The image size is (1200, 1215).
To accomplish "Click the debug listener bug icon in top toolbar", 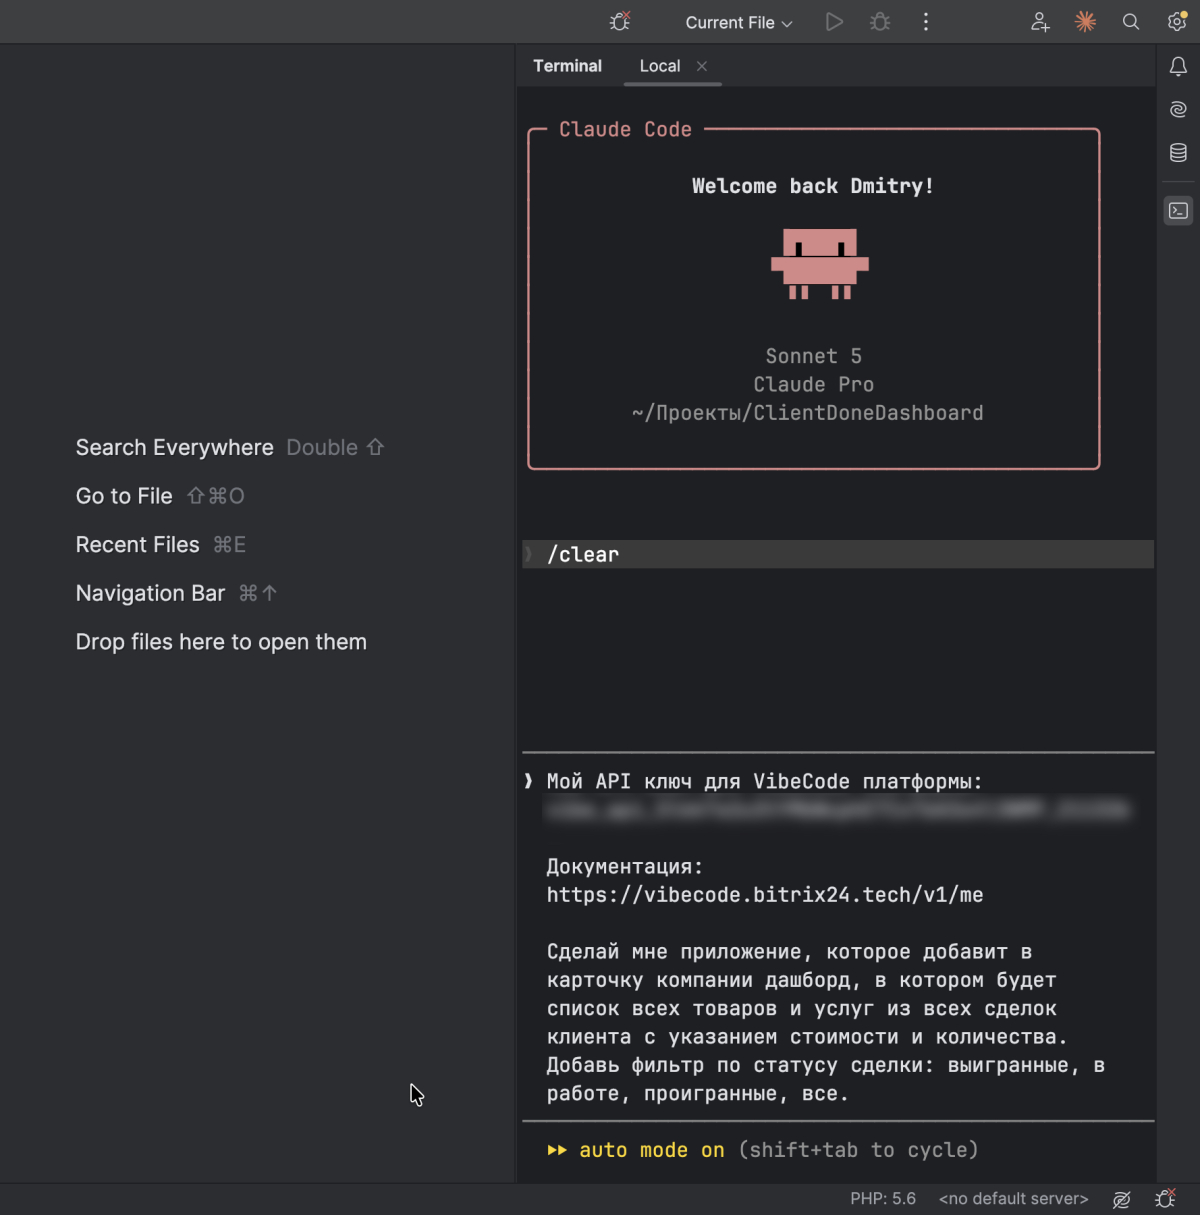I will pyautogui.click(x=620, y=21).
